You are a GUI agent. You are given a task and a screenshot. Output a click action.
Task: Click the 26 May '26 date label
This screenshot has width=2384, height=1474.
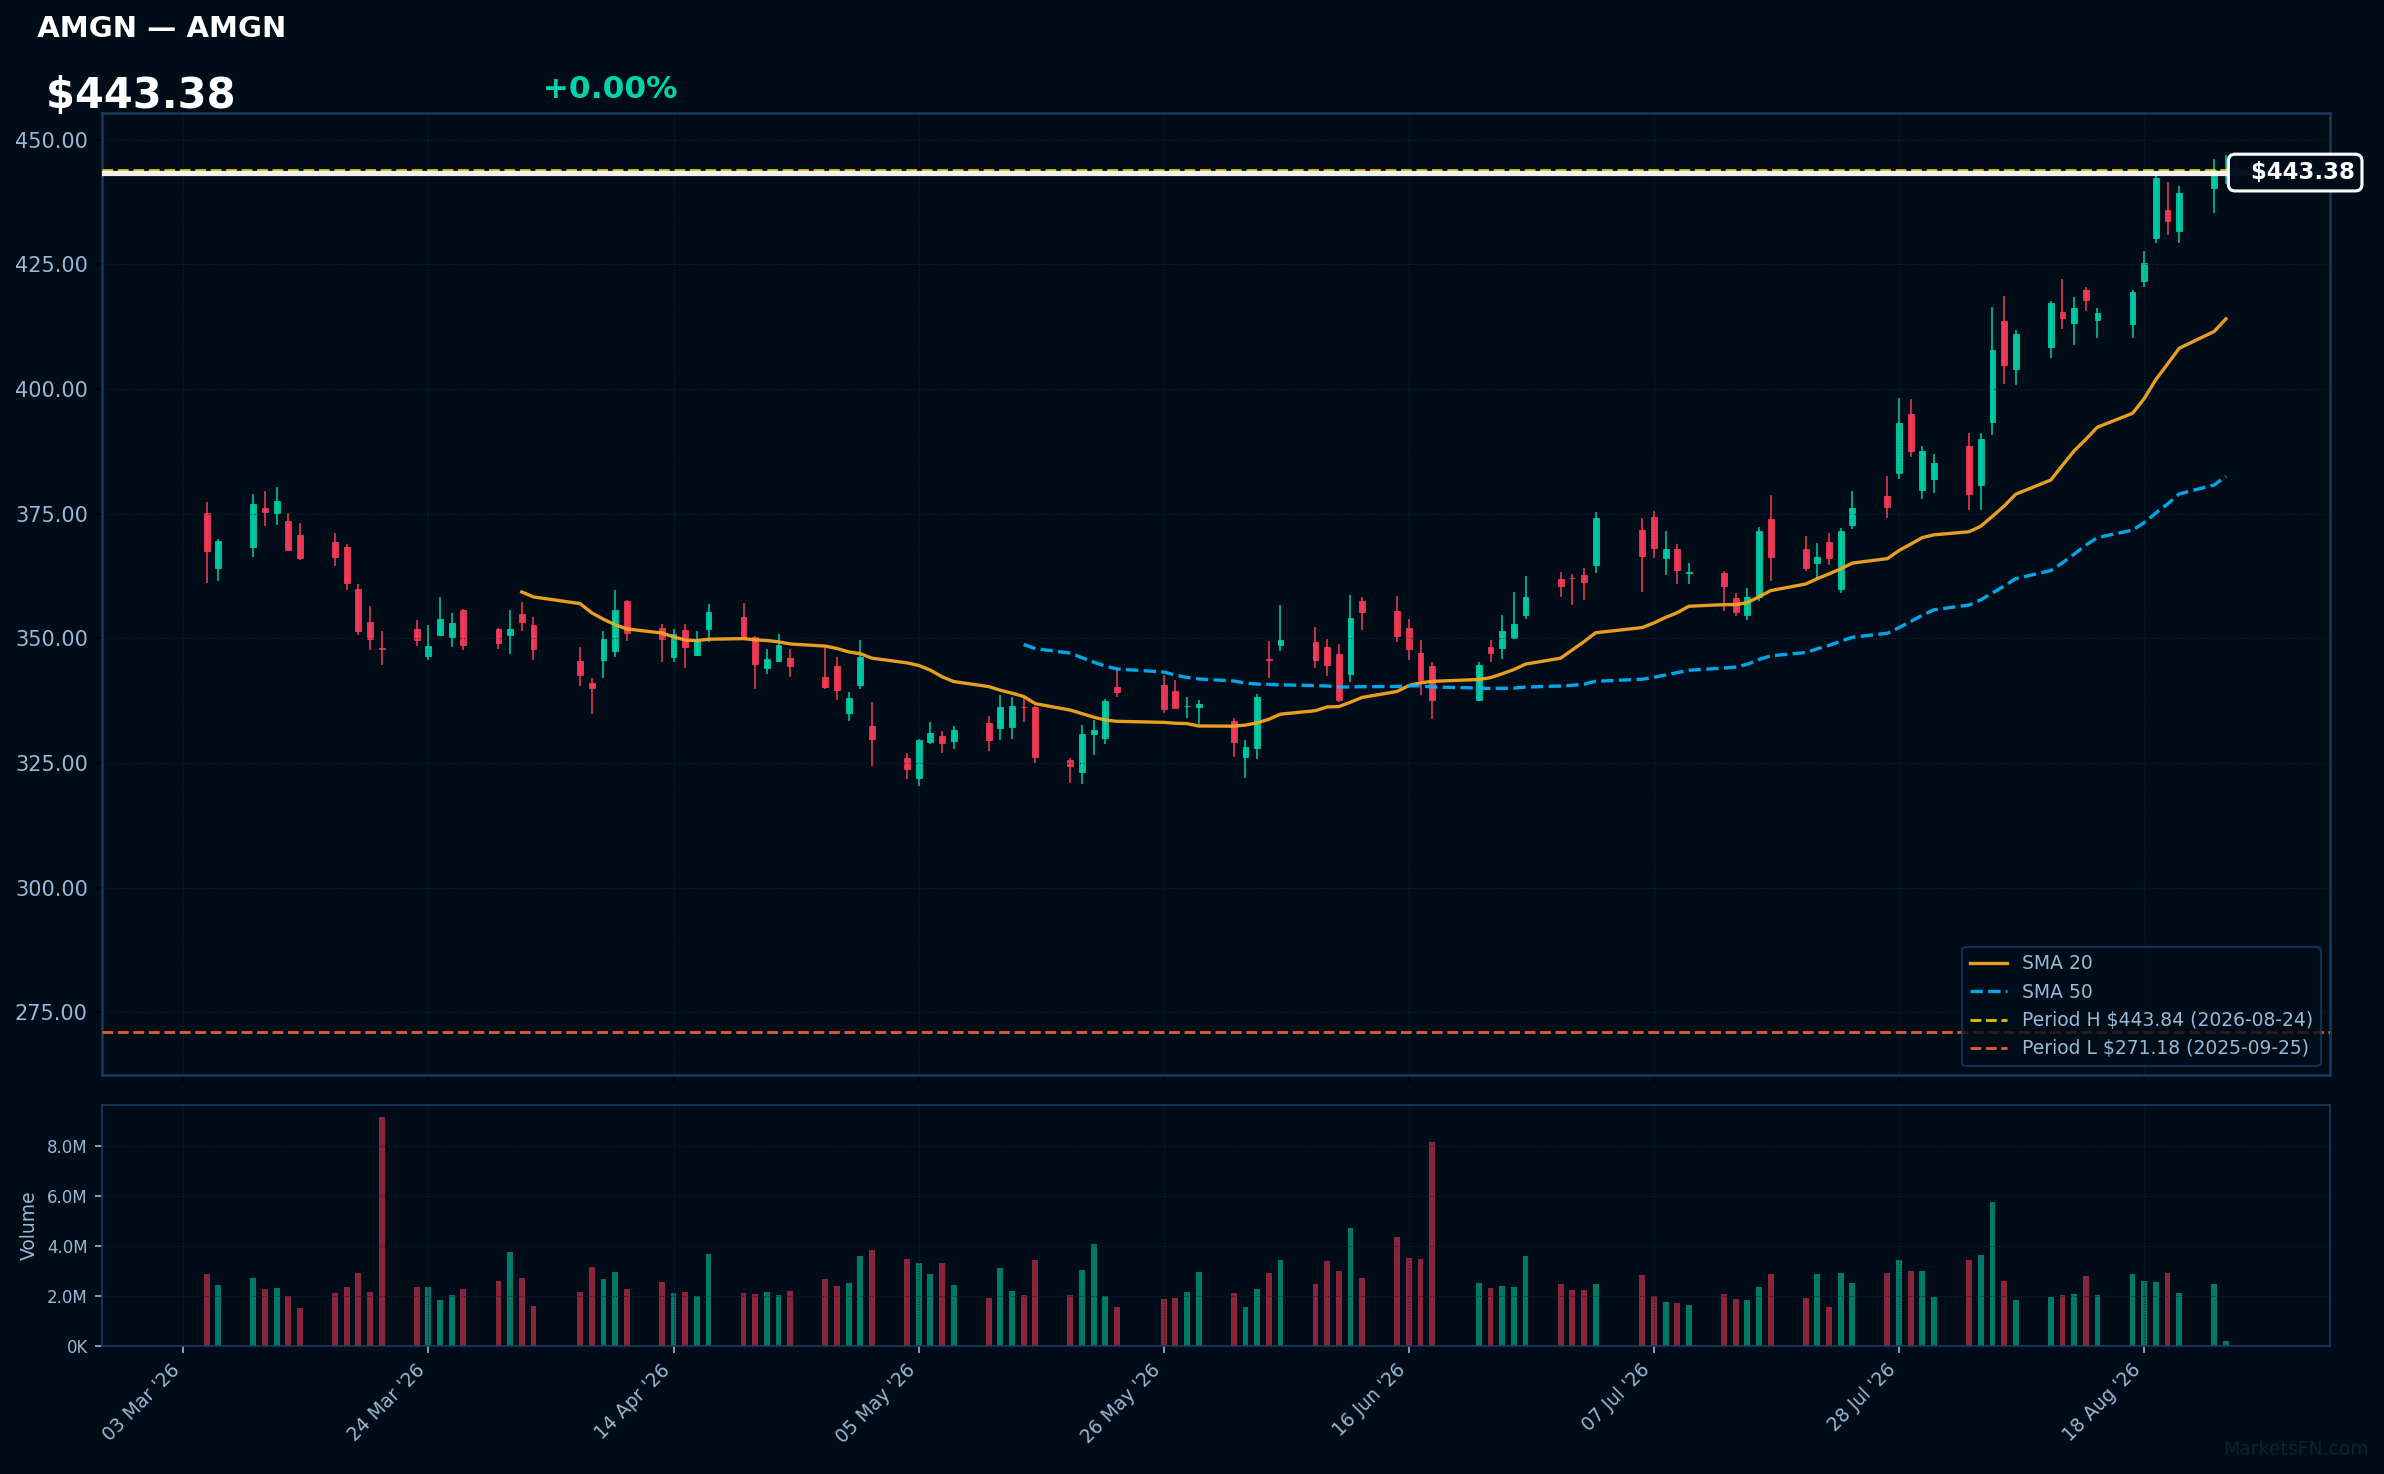(1121, 1402)
